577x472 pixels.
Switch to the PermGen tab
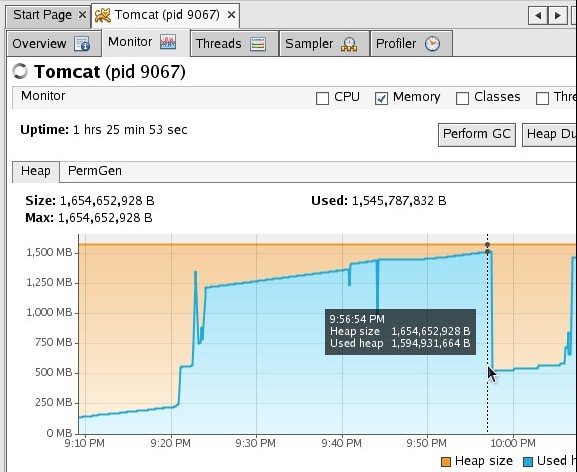click(x=95, y=171)
